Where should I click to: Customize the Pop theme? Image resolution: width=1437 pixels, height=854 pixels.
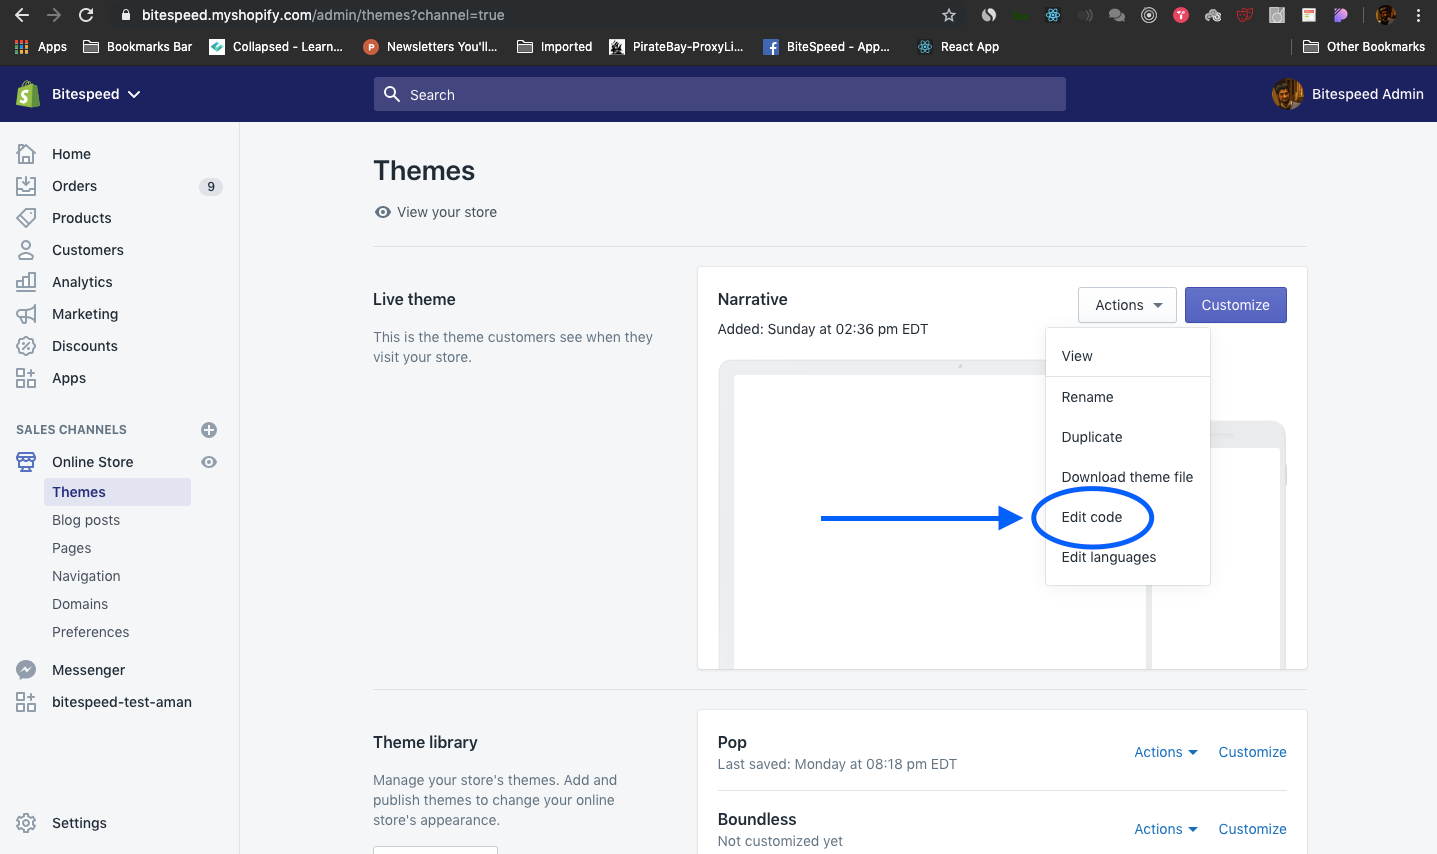pos(1252,752)
